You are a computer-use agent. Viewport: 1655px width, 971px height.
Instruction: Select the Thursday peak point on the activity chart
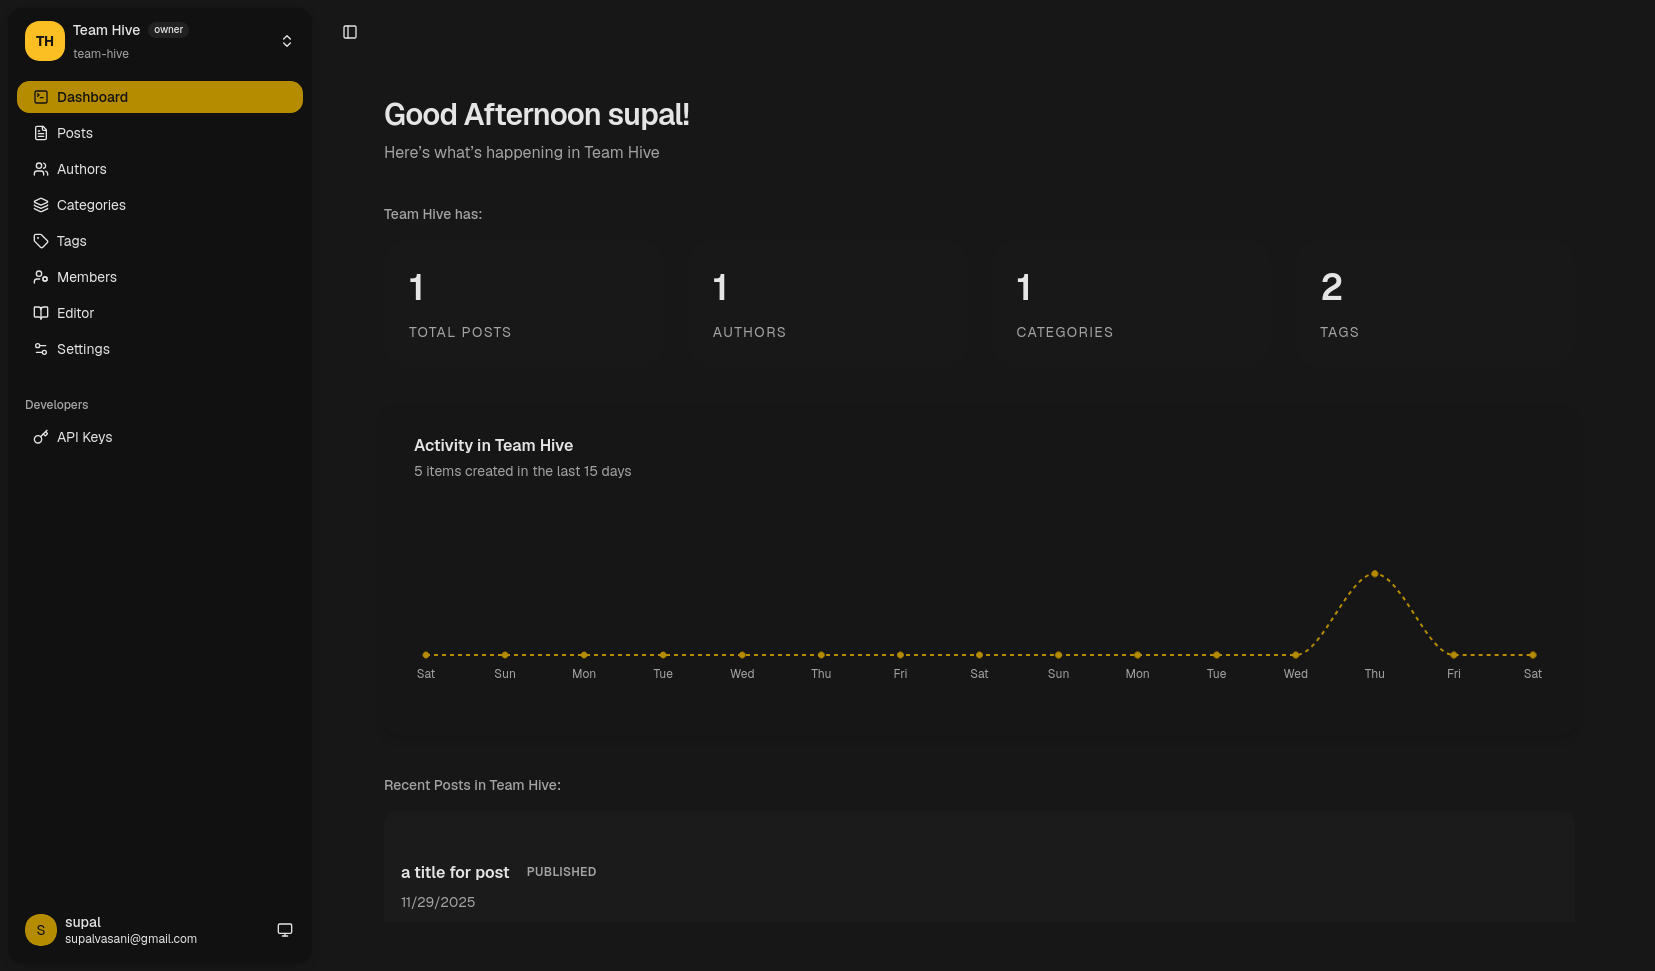1374,573
